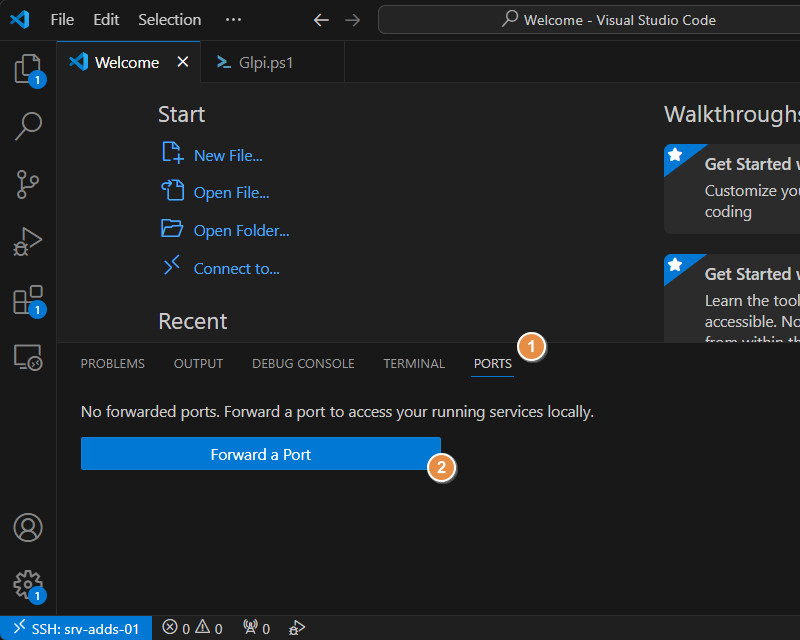Open the Source Control view
The width and height of the screenshot is (800, 640).
[28, 184]
